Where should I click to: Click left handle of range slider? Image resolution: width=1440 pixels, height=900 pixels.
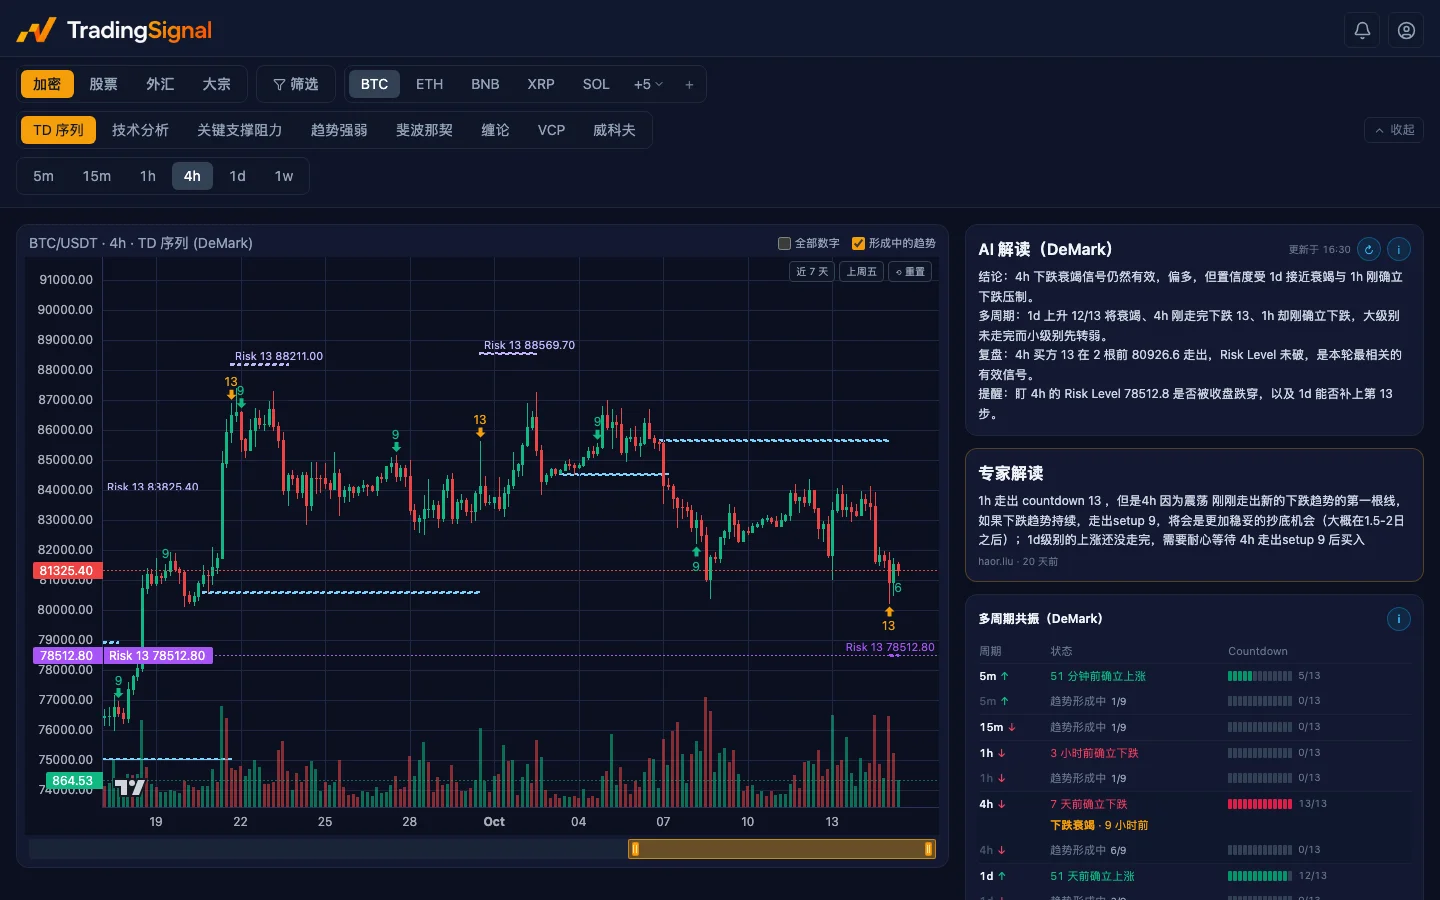pyautogui.click(x=635, y=849)
